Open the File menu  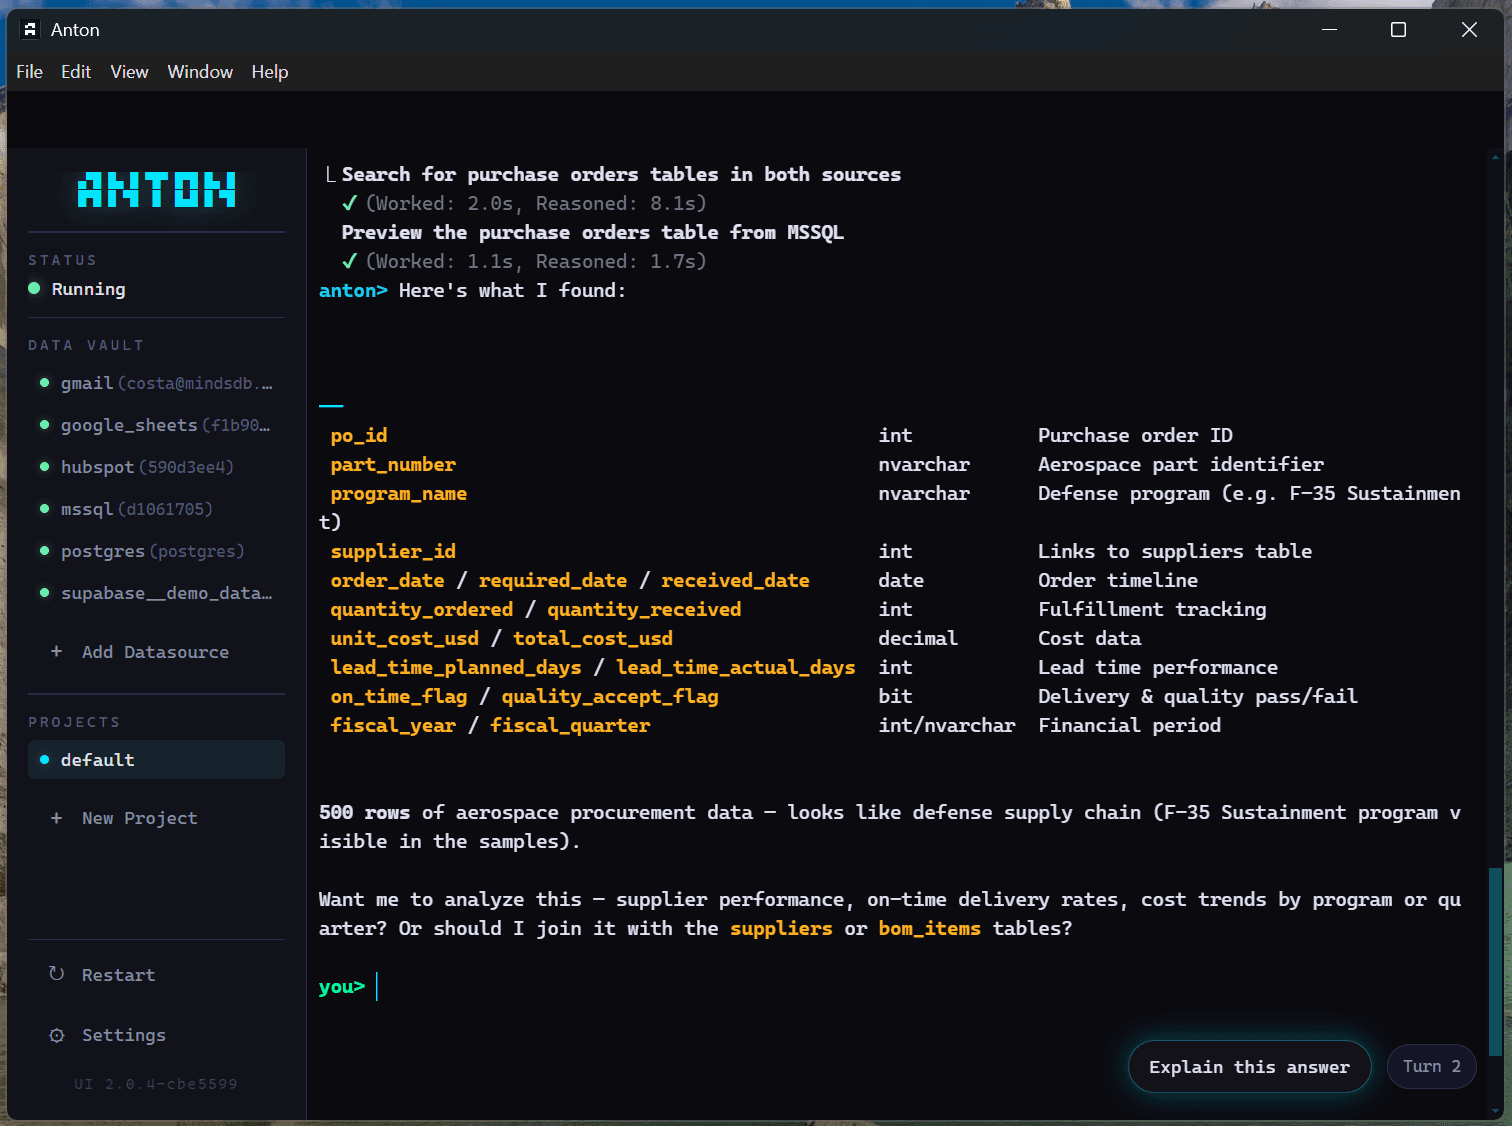pyautogui.click(x=29, y=71)
